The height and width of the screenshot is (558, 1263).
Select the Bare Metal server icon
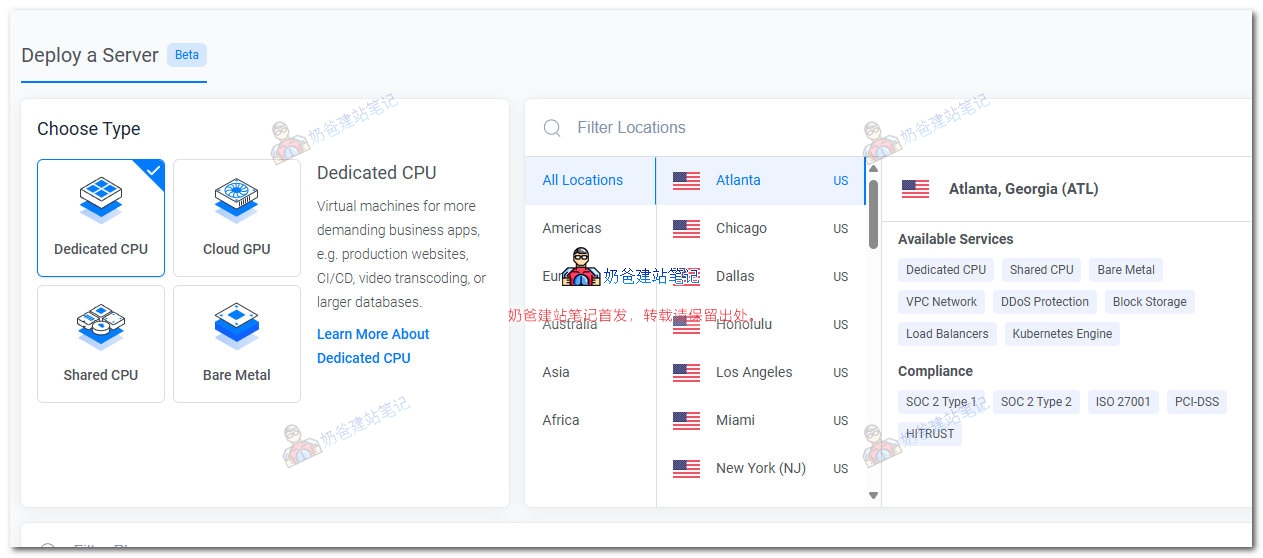click(237, 327)
